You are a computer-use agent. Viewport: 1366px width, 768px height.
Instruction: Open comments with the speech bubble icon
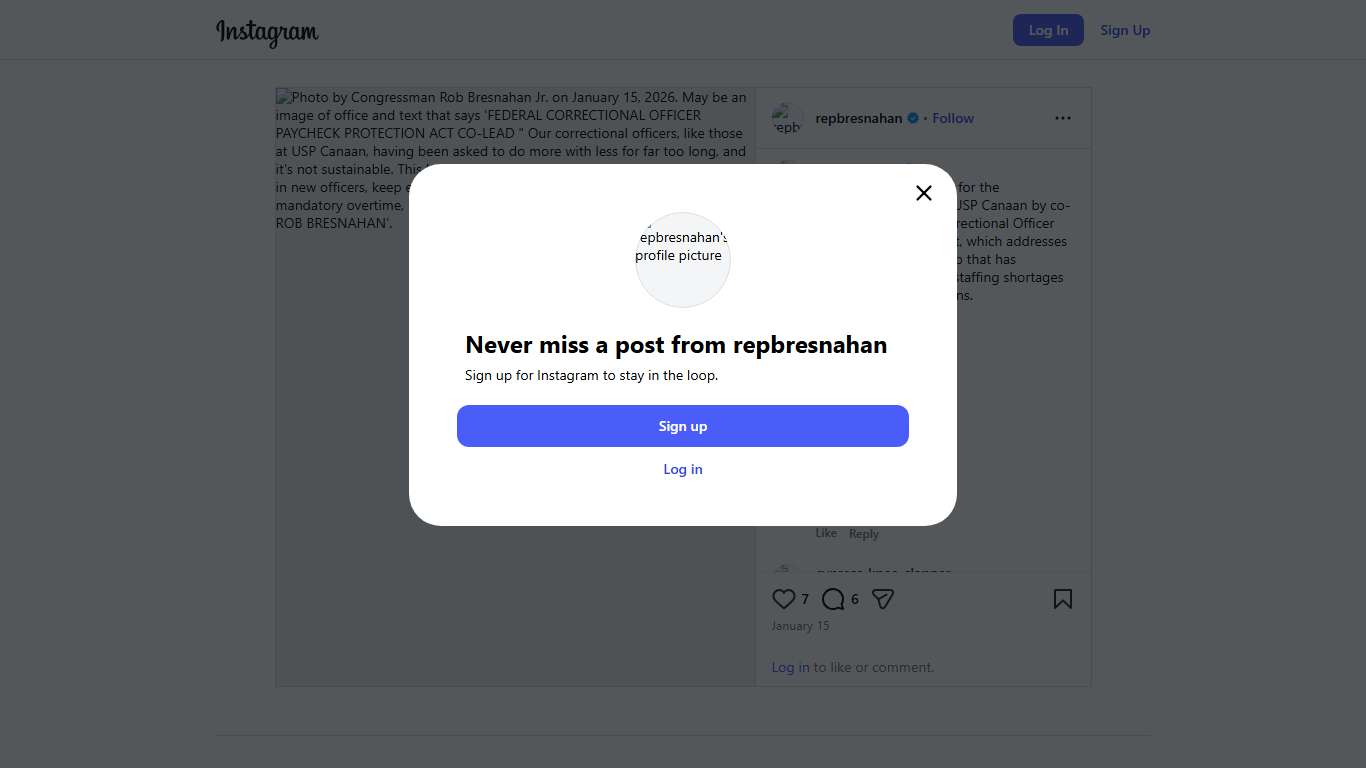[833, 599]
